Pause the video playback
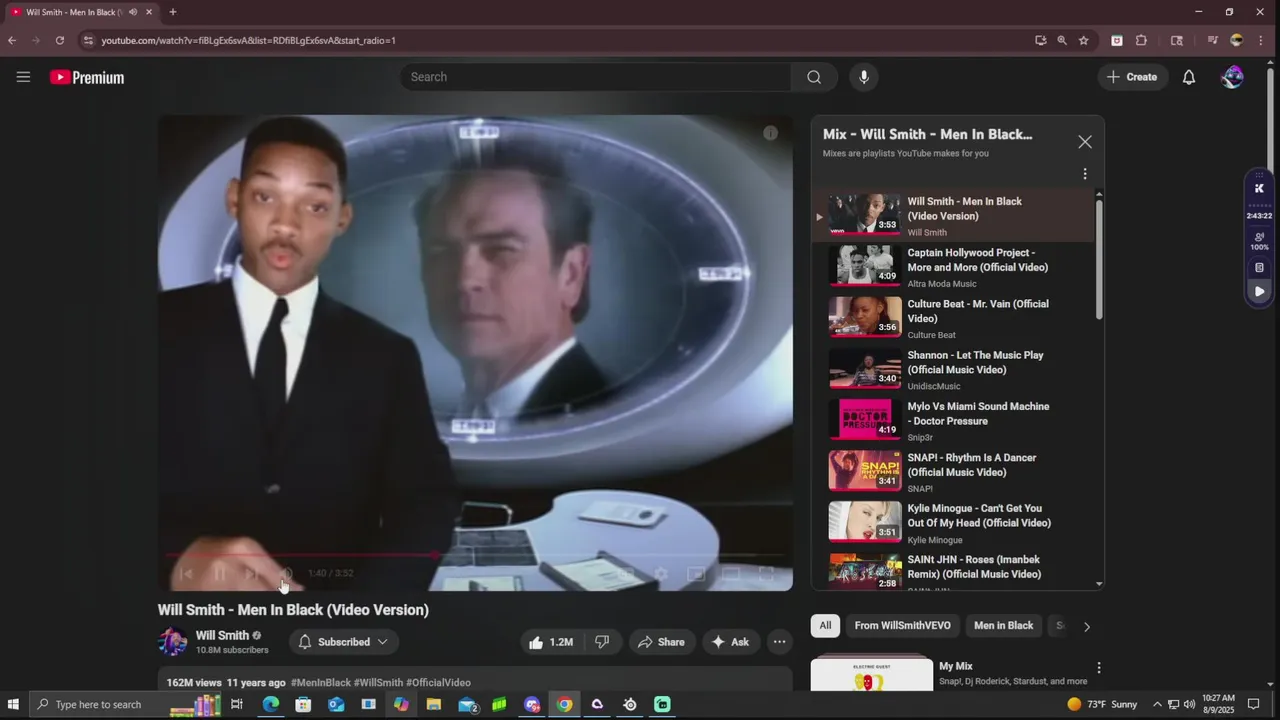 219,573
